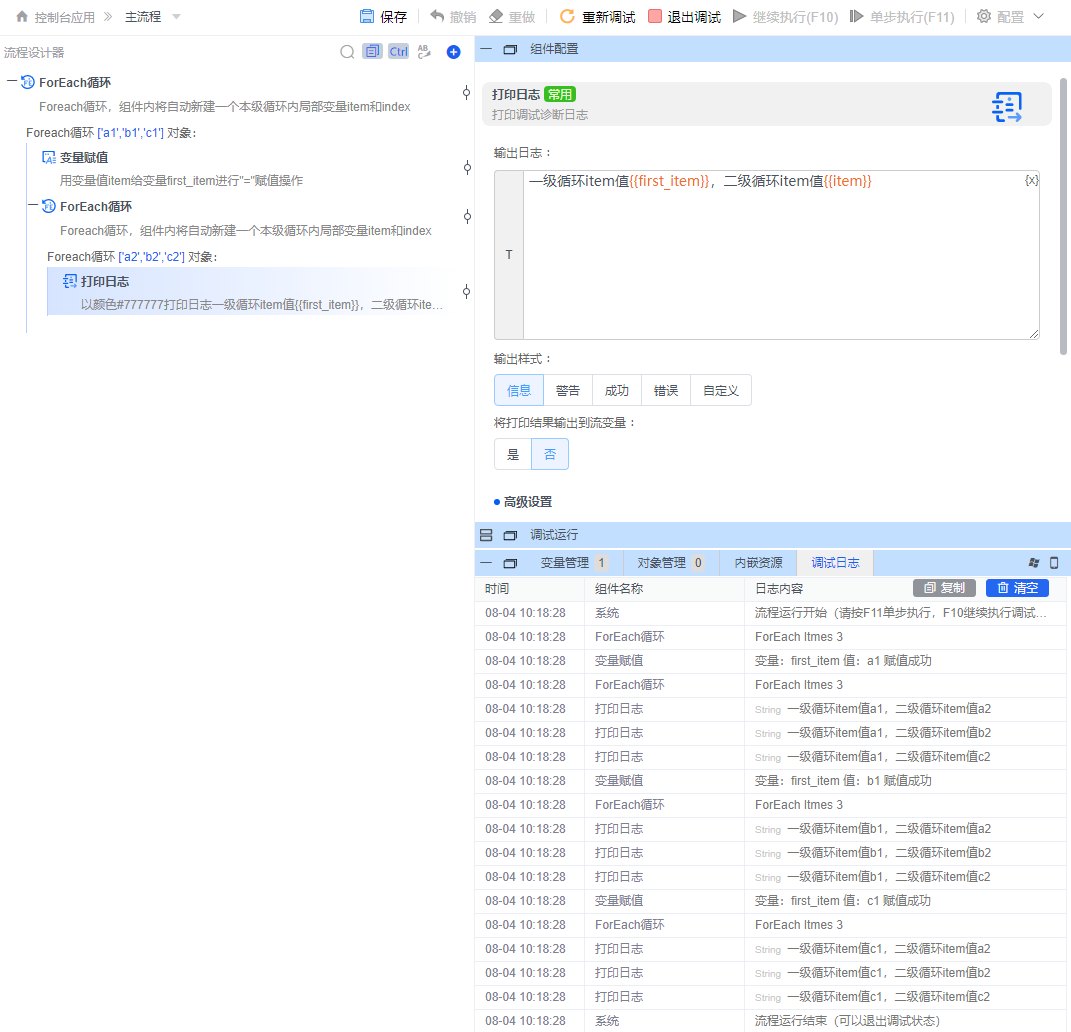Click the 清空 clear log button

(x=1017, y=588)
